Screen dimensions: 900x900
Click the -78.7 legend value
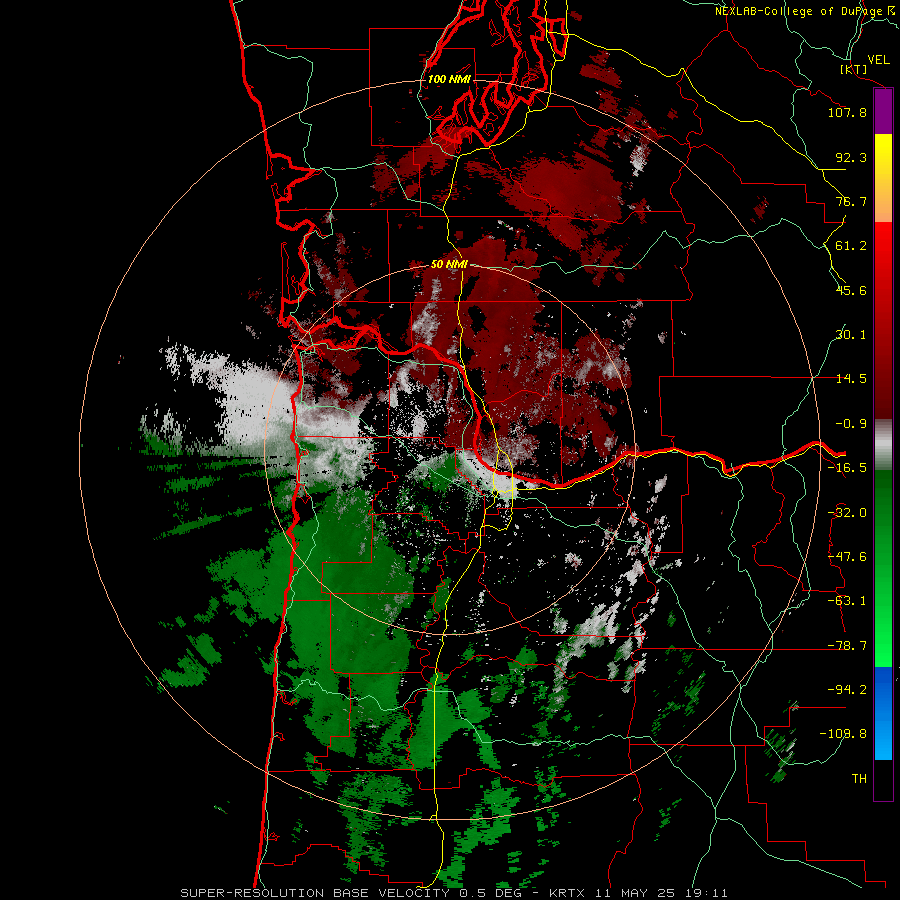point(847,646)
